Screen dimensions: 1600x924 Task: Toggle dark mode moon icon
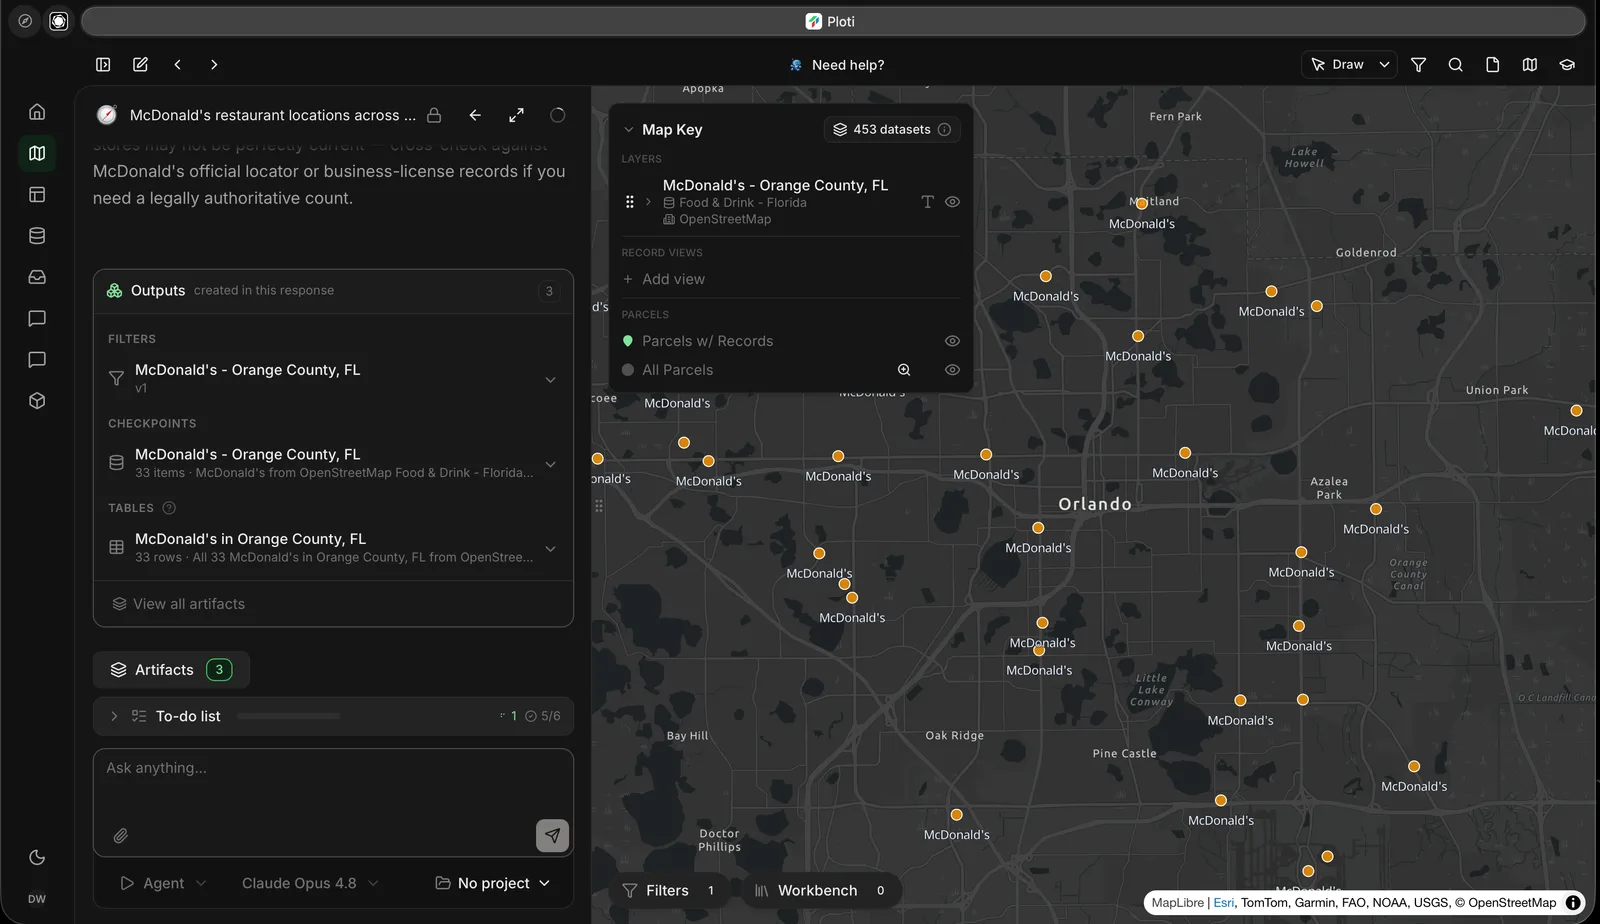pyautogui.click(x=37, y=857)
